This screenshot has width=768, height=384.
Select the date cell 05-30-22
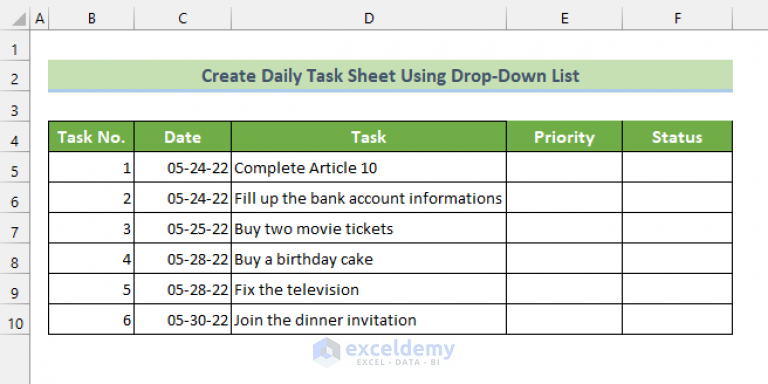tap(183, 319)
